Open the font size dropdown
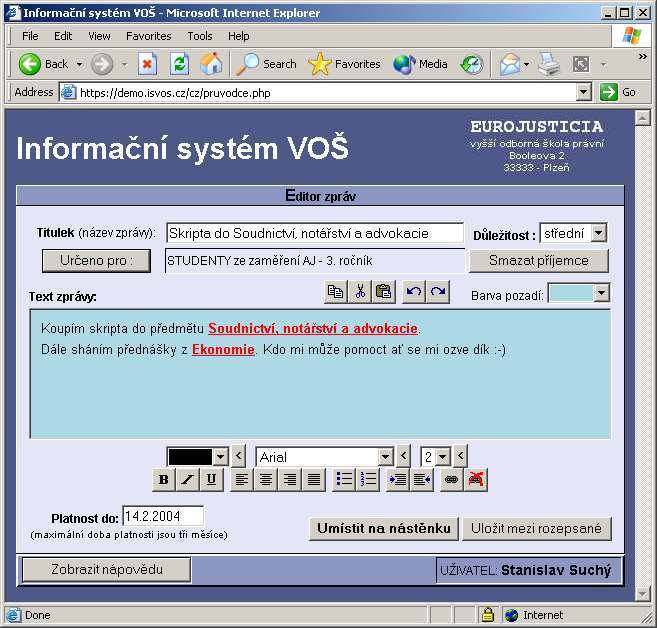 point(442,457)
